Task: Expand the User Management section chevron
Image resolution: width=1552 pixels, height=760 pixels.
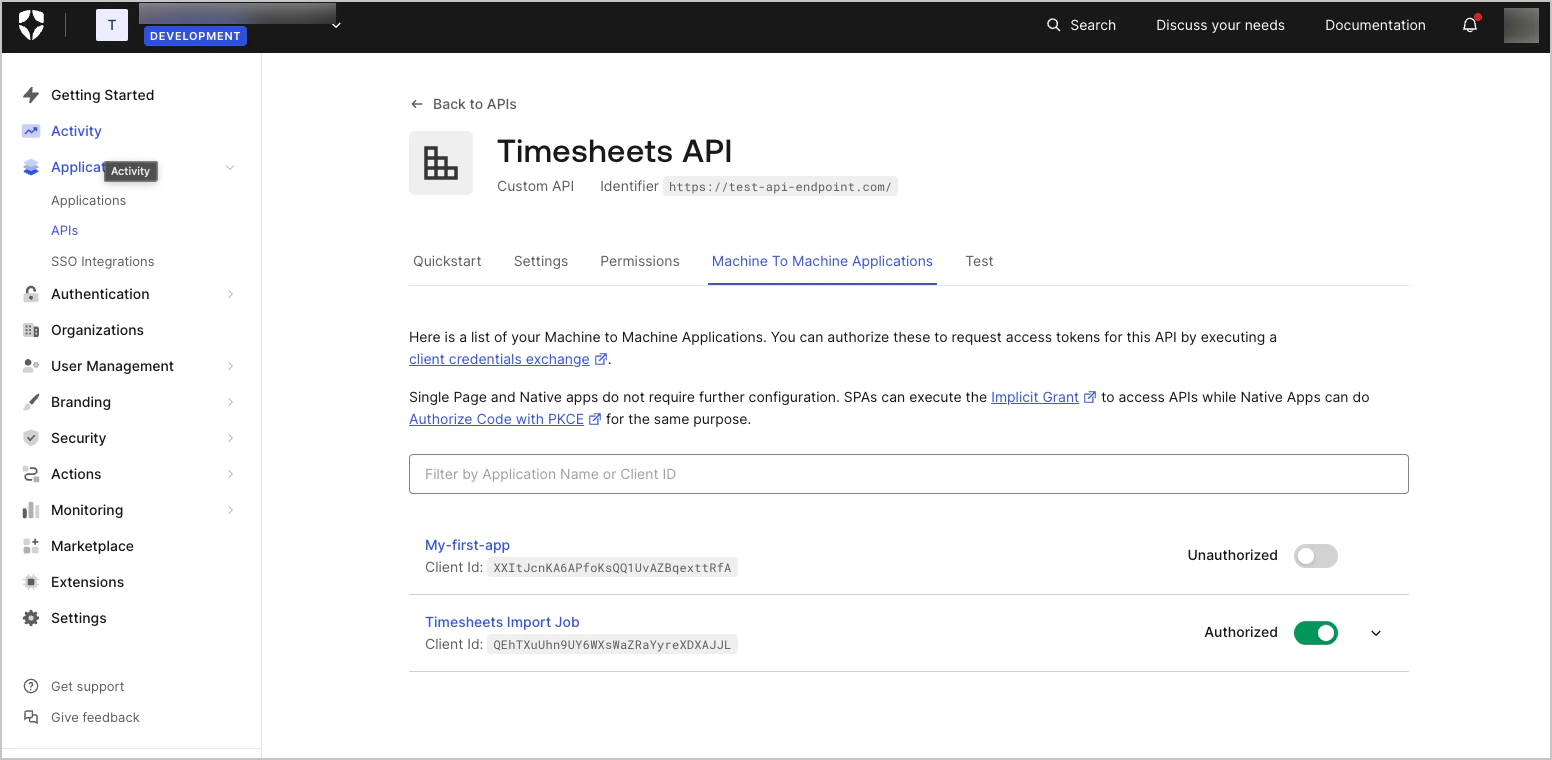Action: pos(230,366)
